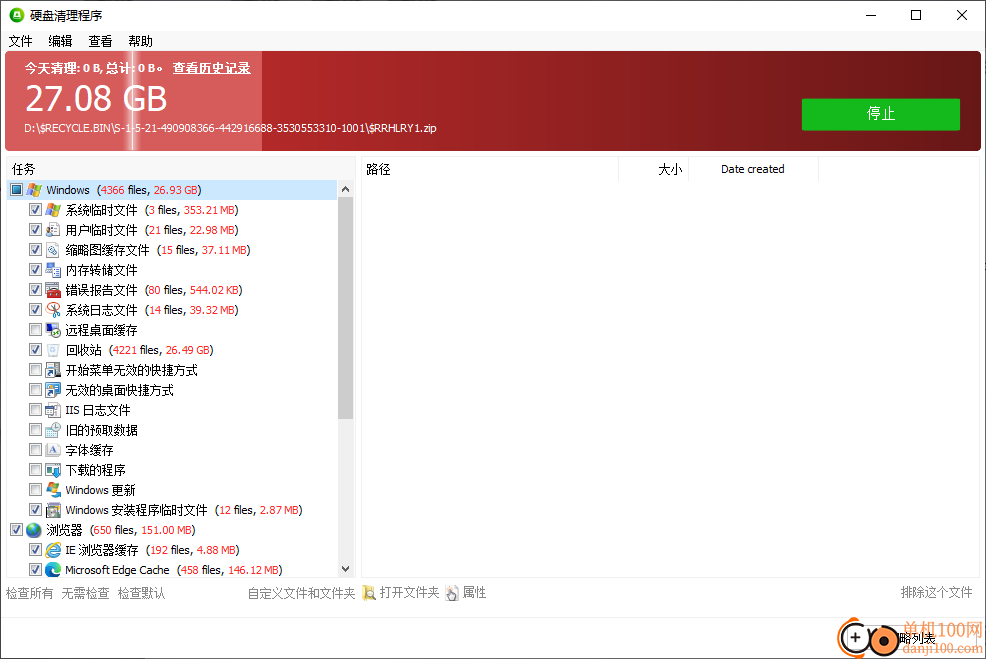Click the 用户临时文件 icon
Screen dimensions: 986x659
pos(53,230)
